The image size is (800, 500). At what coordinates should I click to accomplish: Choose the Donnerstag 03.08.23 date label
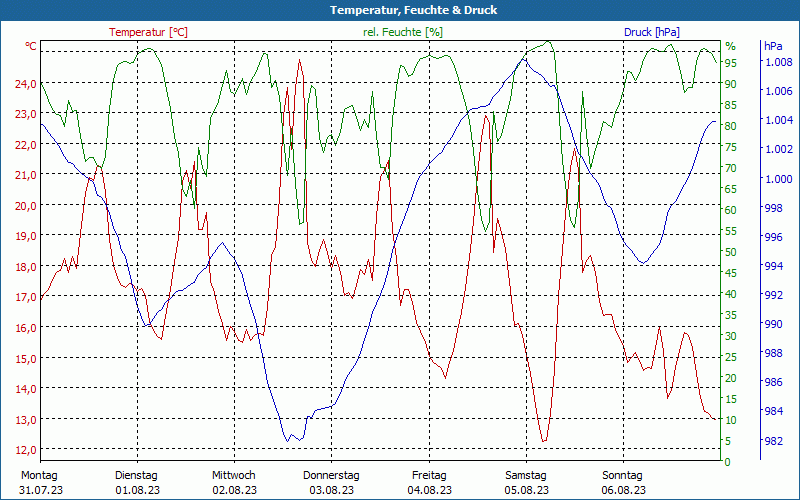331,482
